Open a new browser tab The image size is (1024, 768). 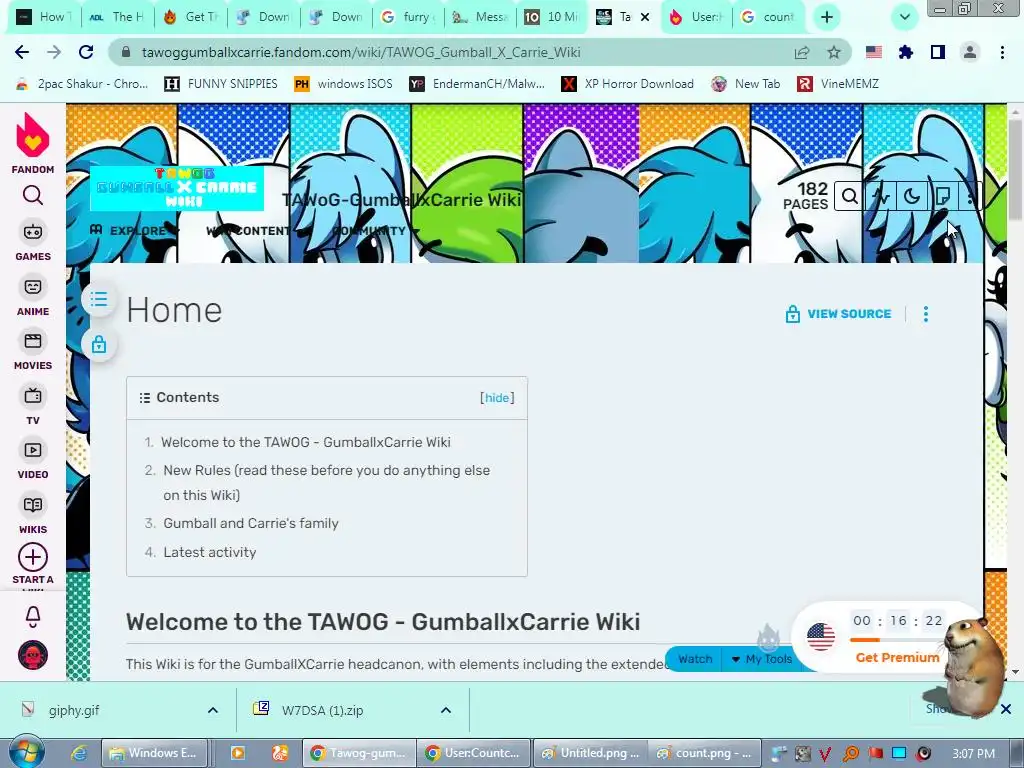(827, 17)
